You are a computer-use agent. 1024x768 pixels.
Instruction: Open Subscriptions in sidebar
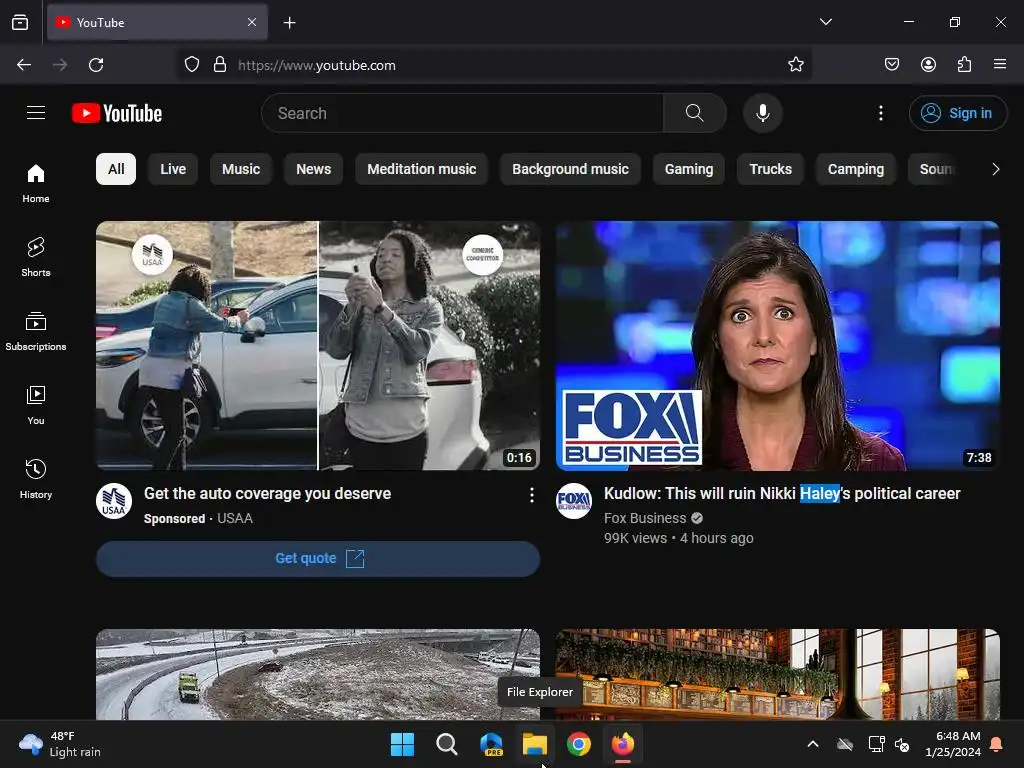(x=36, y=331)
